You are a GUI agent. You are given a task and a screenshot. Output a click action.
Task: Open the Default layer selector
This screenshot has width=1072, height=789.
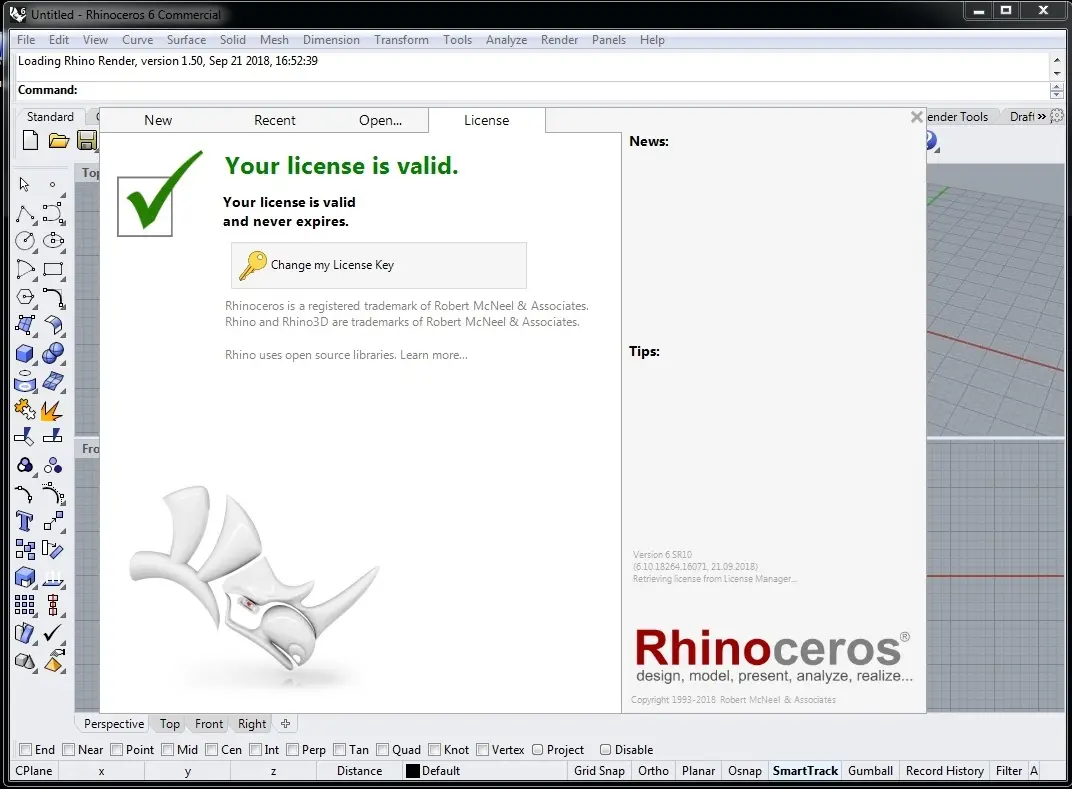(x=441, y=771)
